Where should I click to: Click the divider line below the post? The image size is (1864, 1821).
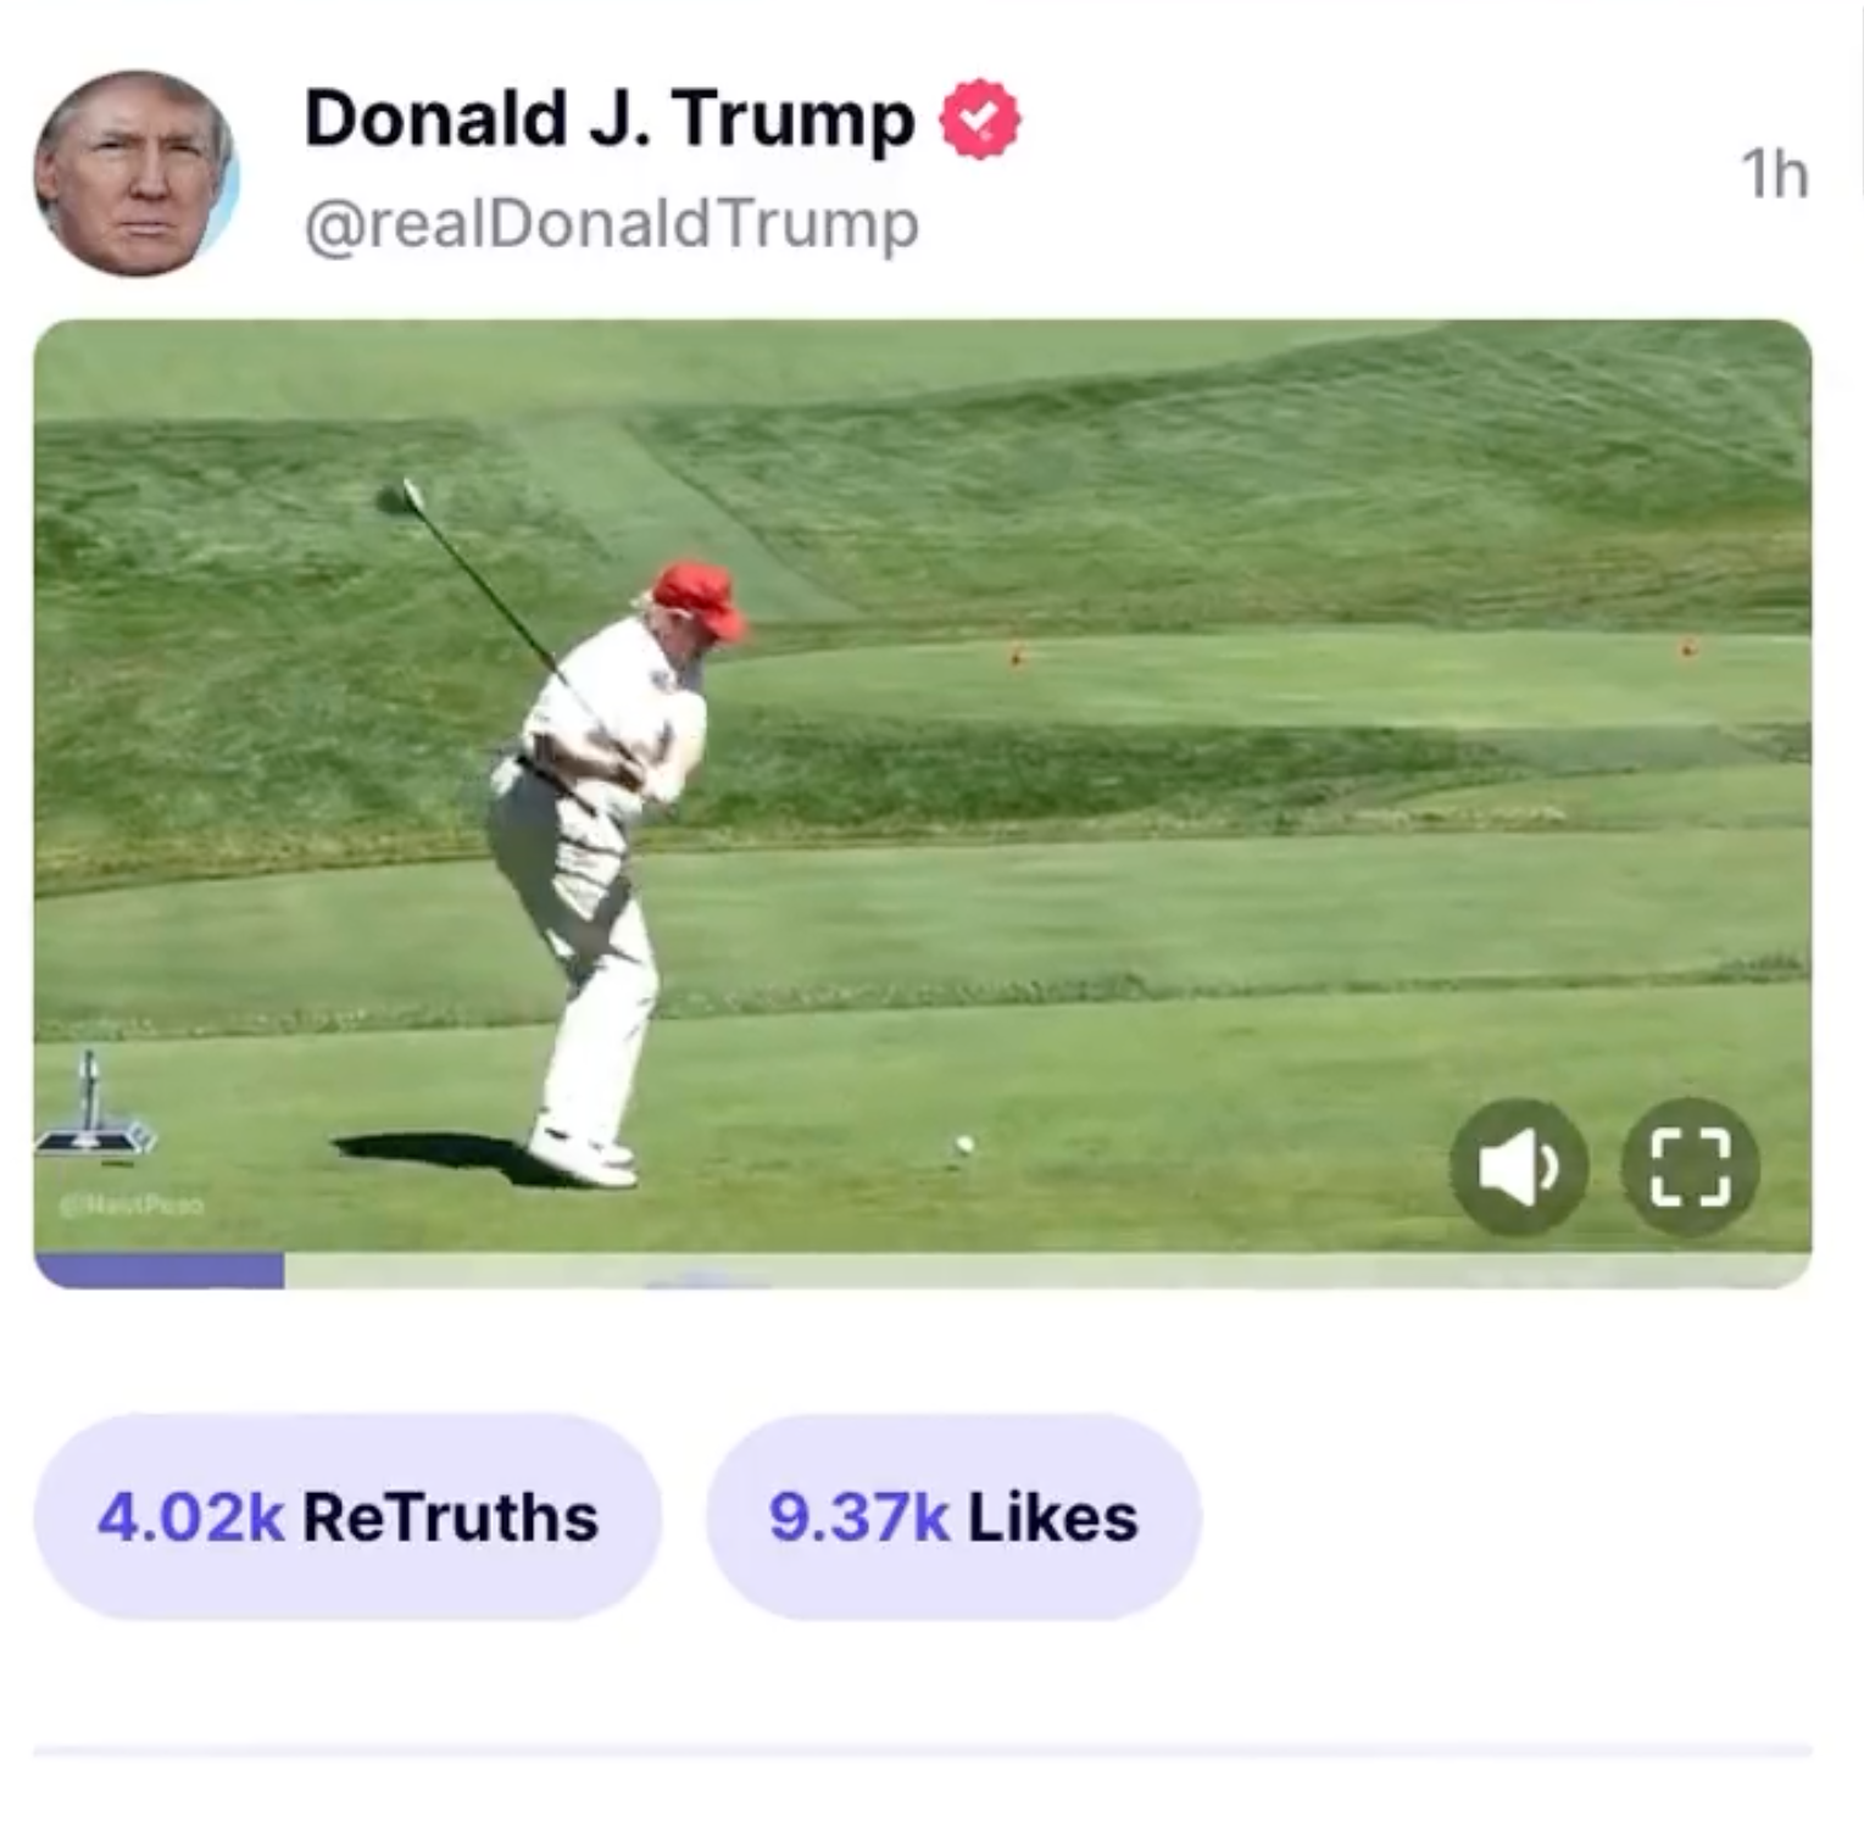click(x=923, y=1751)
